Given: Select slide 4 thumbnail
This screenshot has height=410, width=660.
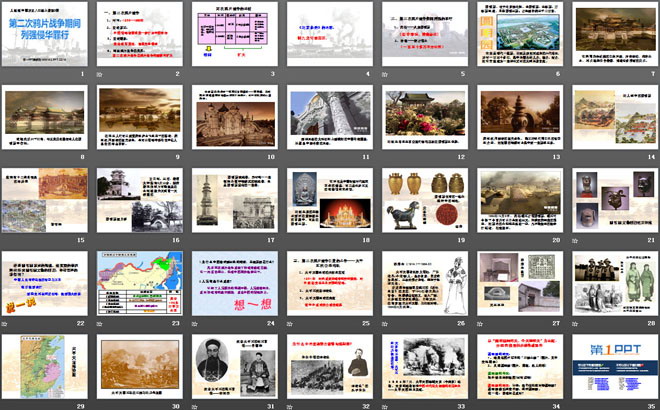Looking at the screenshot, I should pos(330,34).
